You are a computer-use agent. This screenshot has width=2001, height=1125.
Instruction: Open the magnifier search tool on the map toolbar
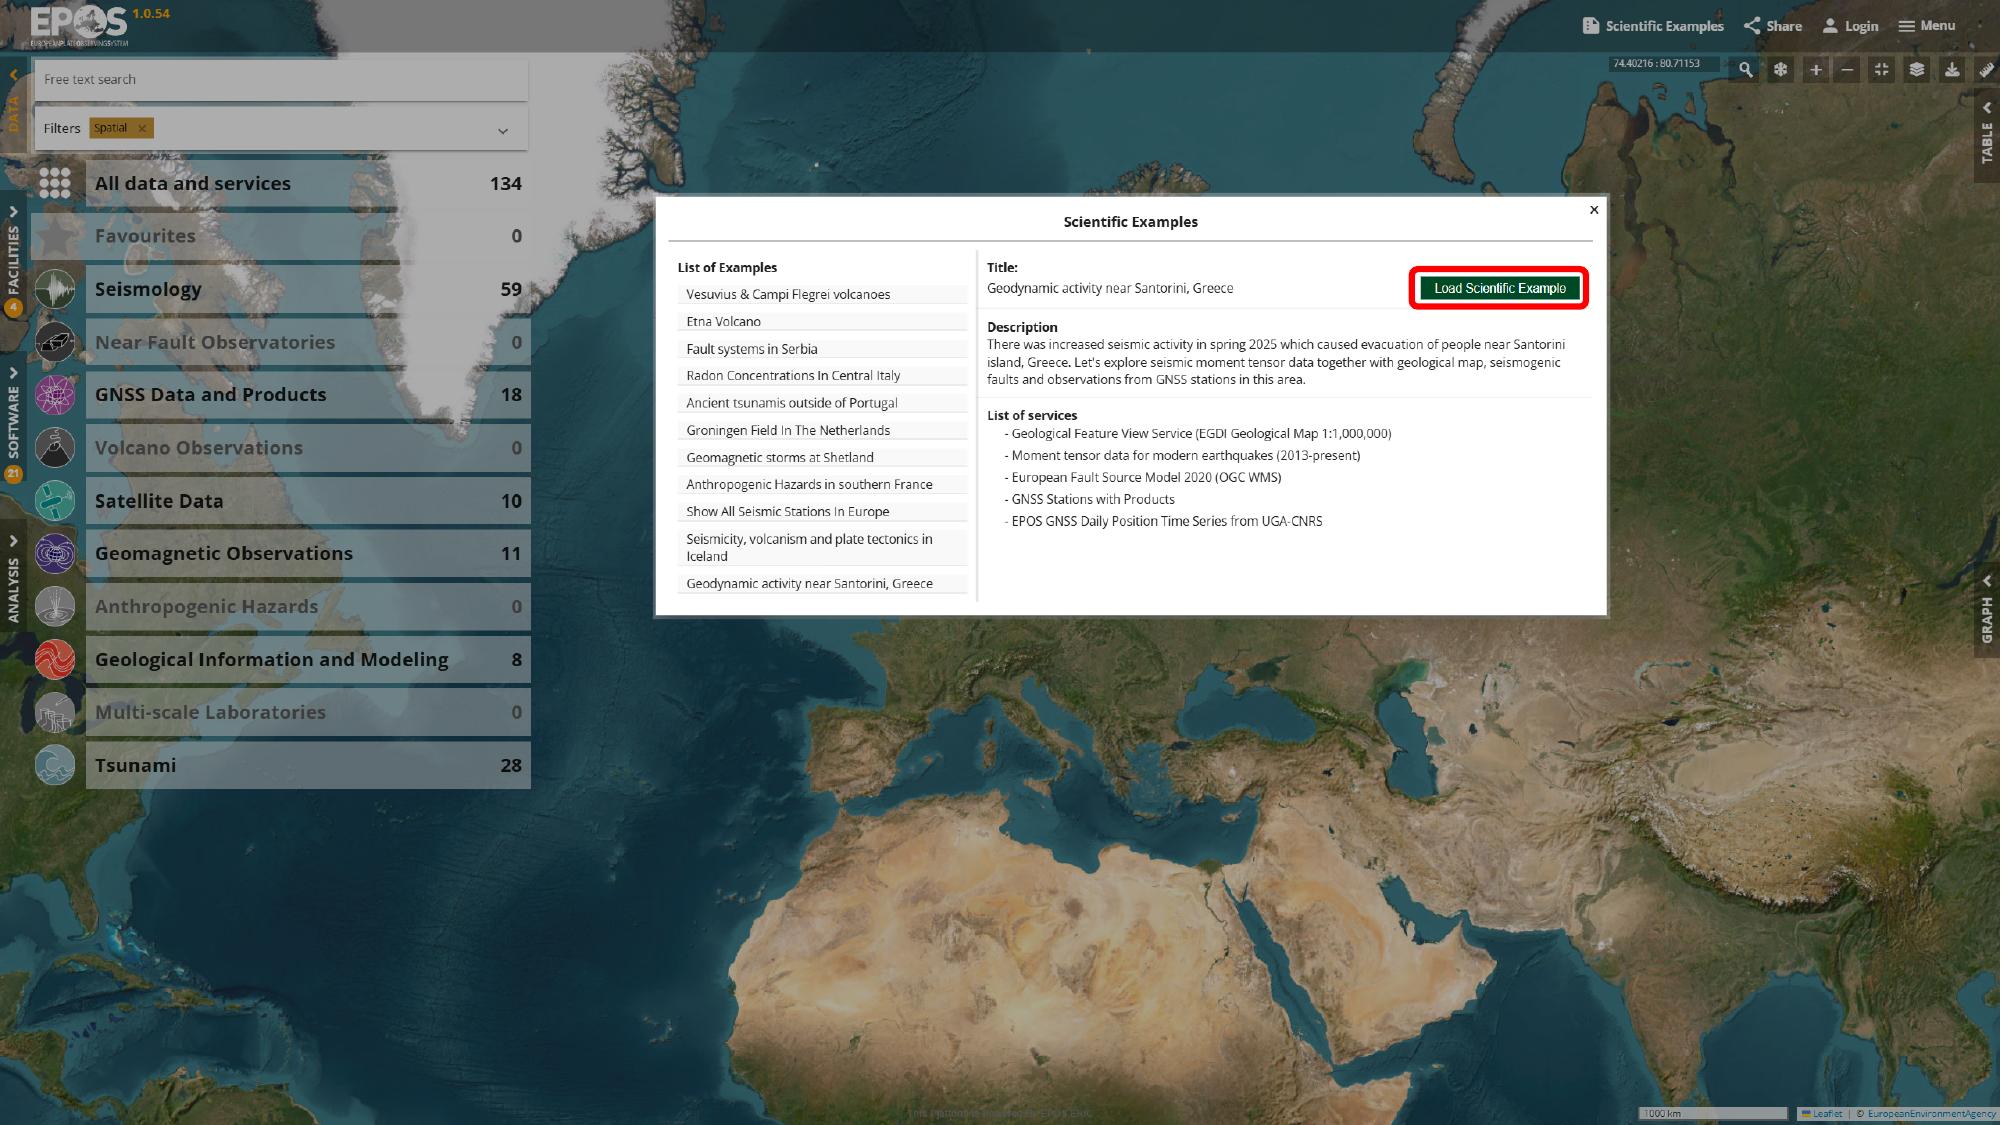1744,70
